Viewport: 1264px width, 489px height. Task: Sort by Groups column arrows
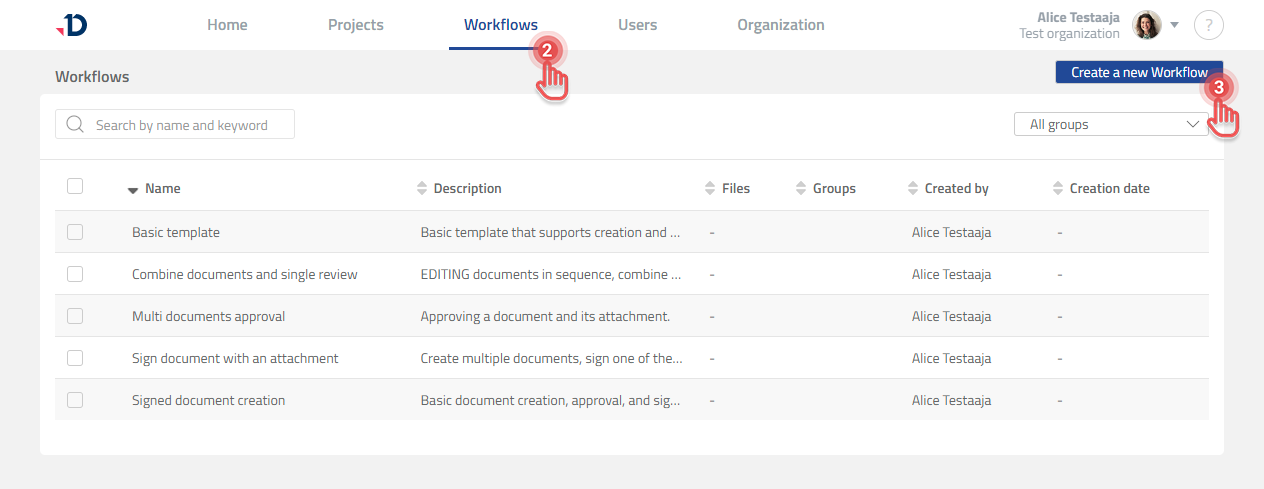pos(801,188)
